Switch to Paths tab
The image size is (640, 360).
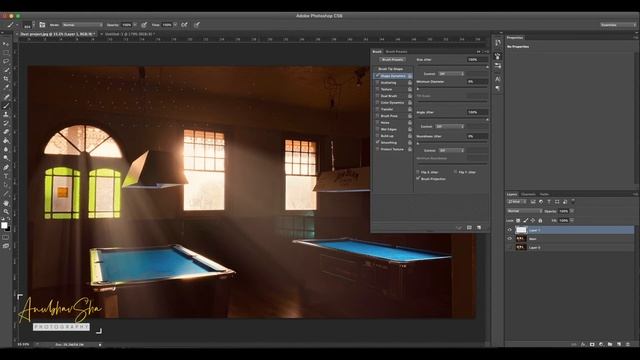(x=544, y=194)
